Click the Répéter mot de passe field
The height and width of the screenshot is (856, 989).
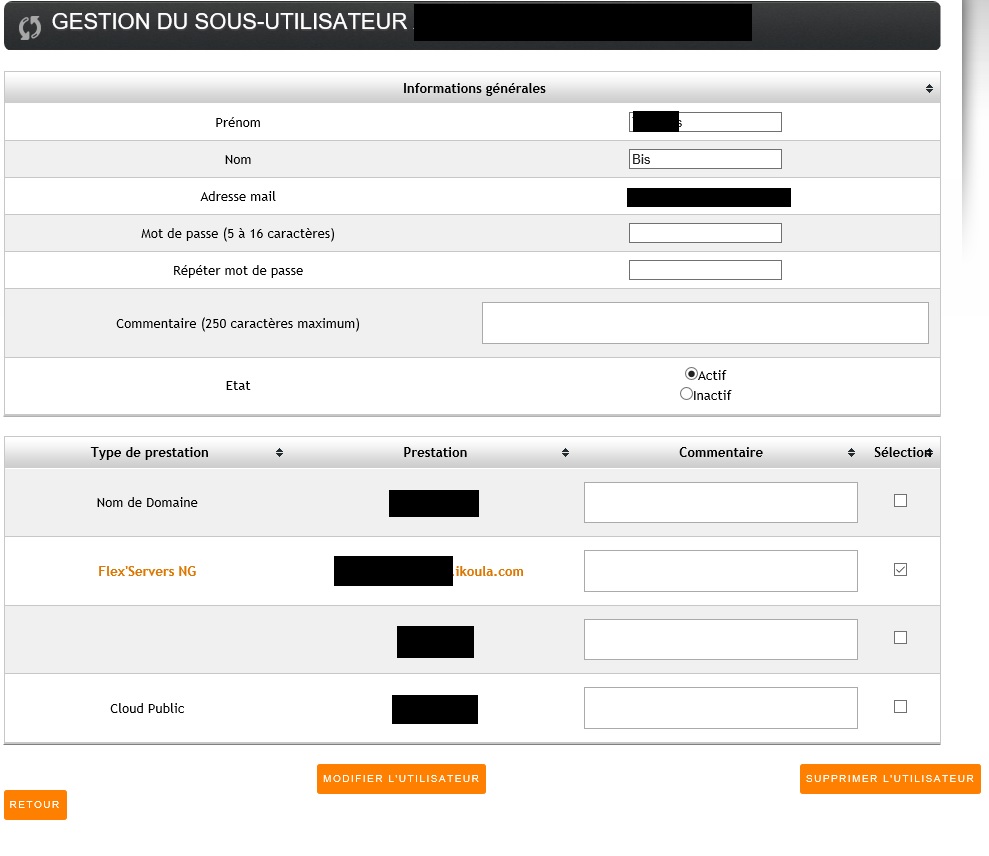tap(705, 270)
